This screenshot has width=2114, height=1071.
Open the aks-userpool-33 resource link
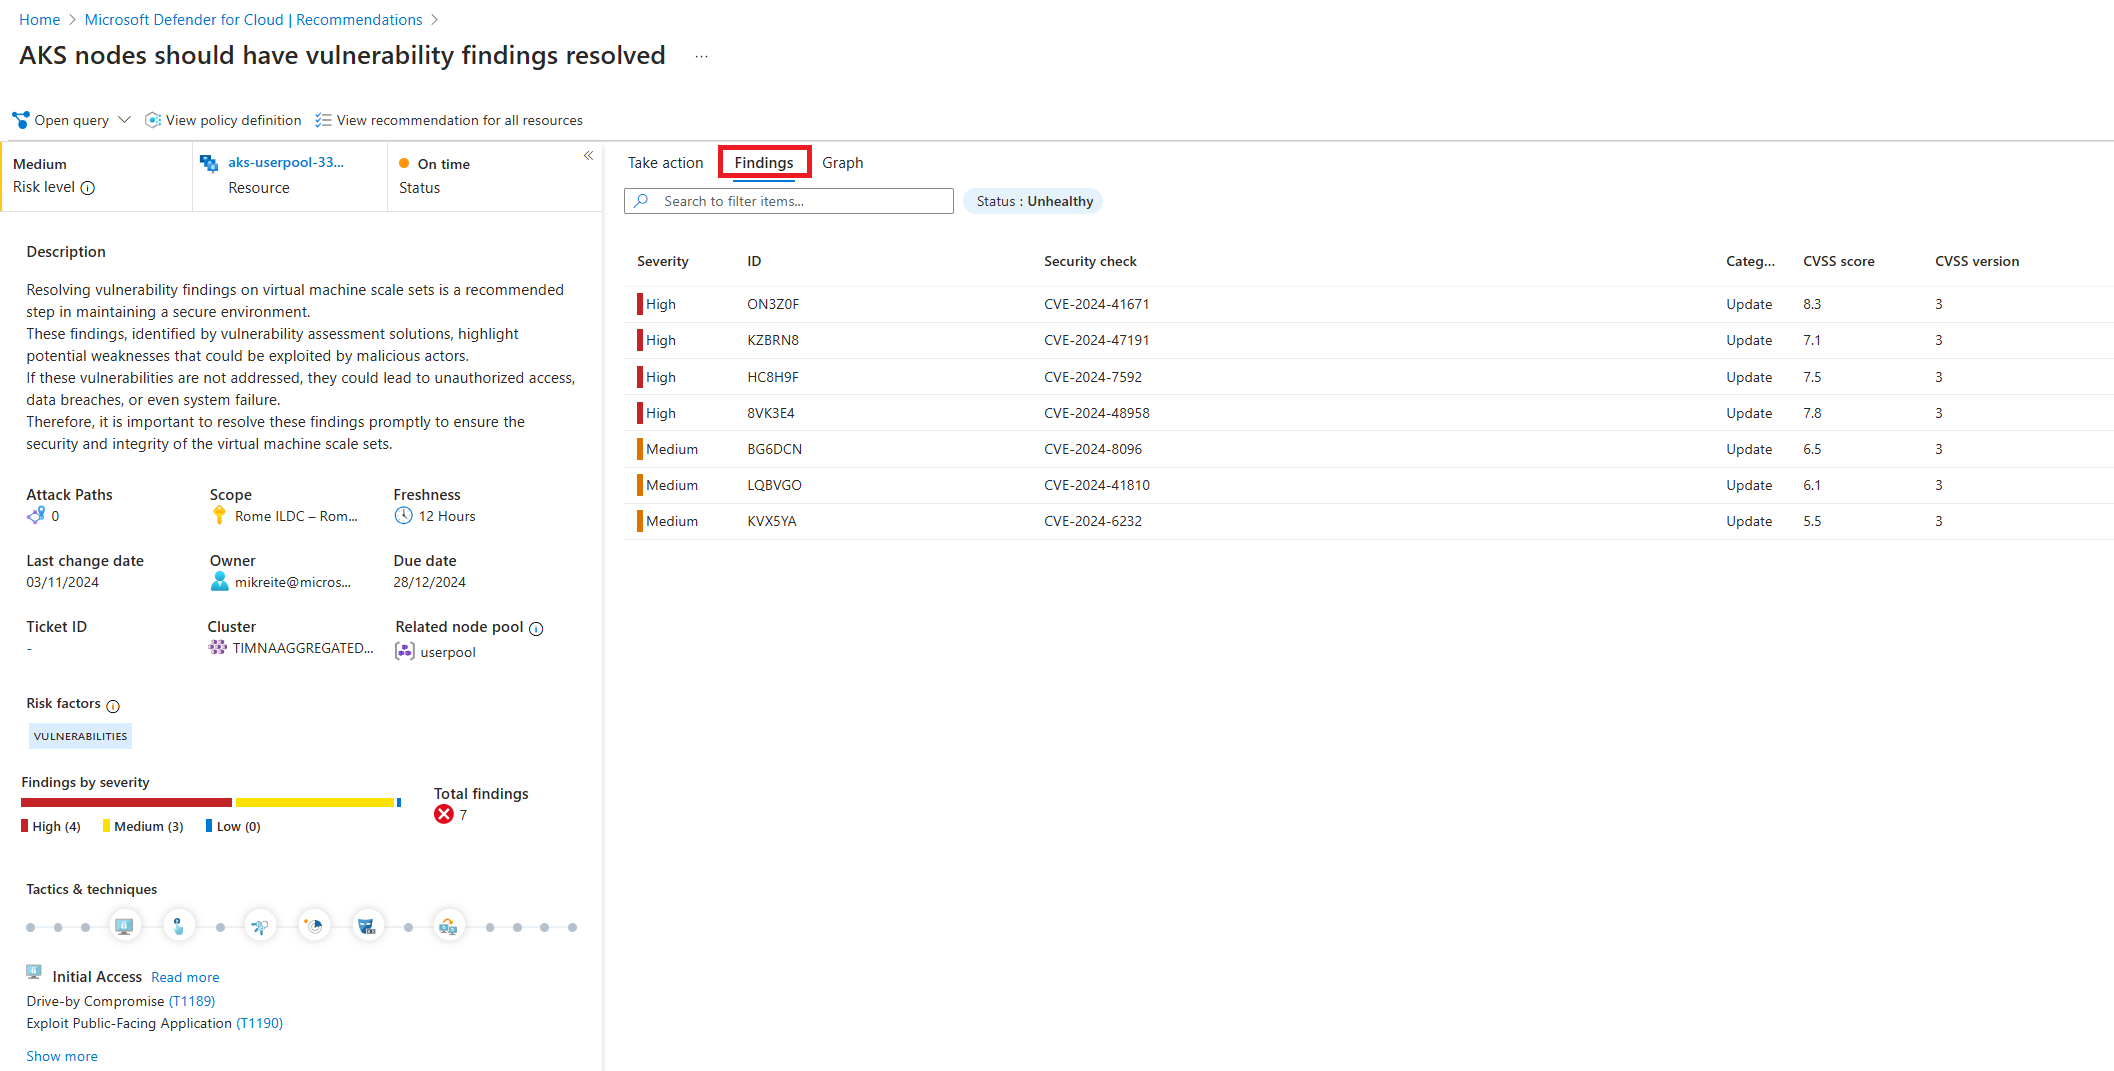pos(286,162)
